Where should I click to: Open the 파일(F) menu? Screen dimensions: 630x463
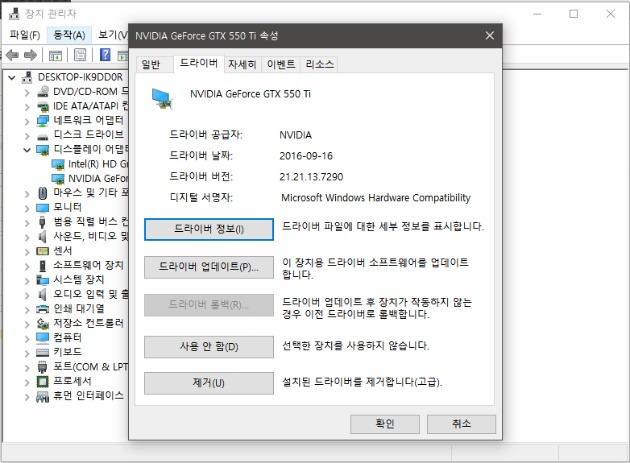click(25, 35)
